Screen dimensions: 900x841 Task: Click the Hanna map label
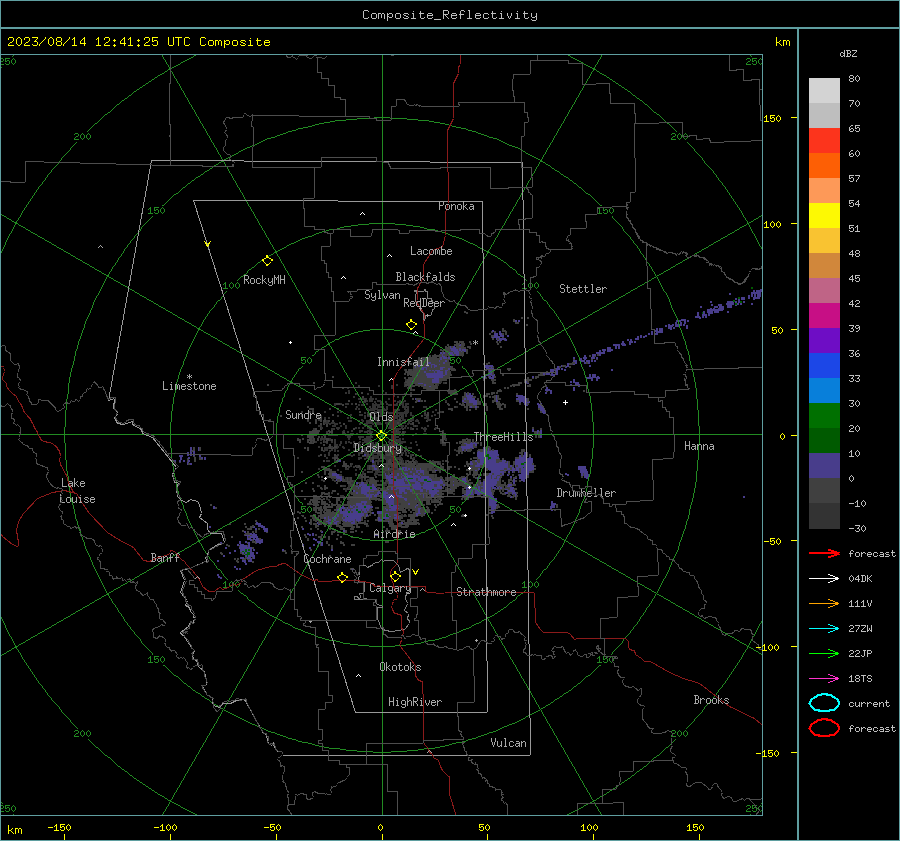[x=699, y=446]
